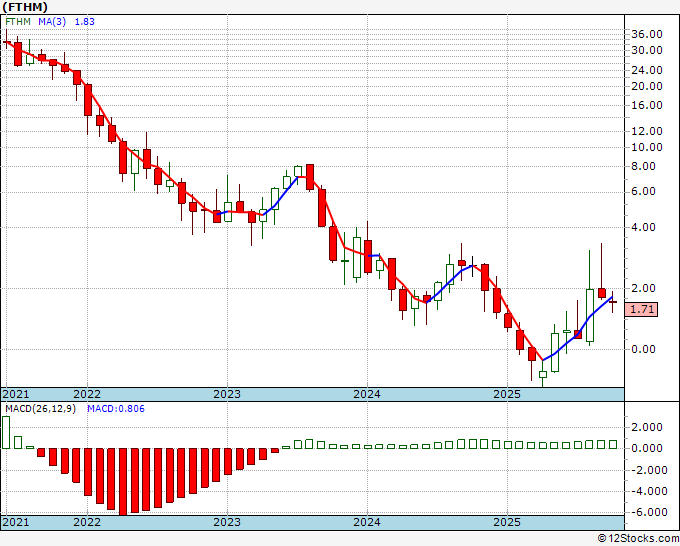Image resolution: width=680 pixels, height=546 pixels.
Task: Click the last candlestick near 1.71
Action: [612, 302]
